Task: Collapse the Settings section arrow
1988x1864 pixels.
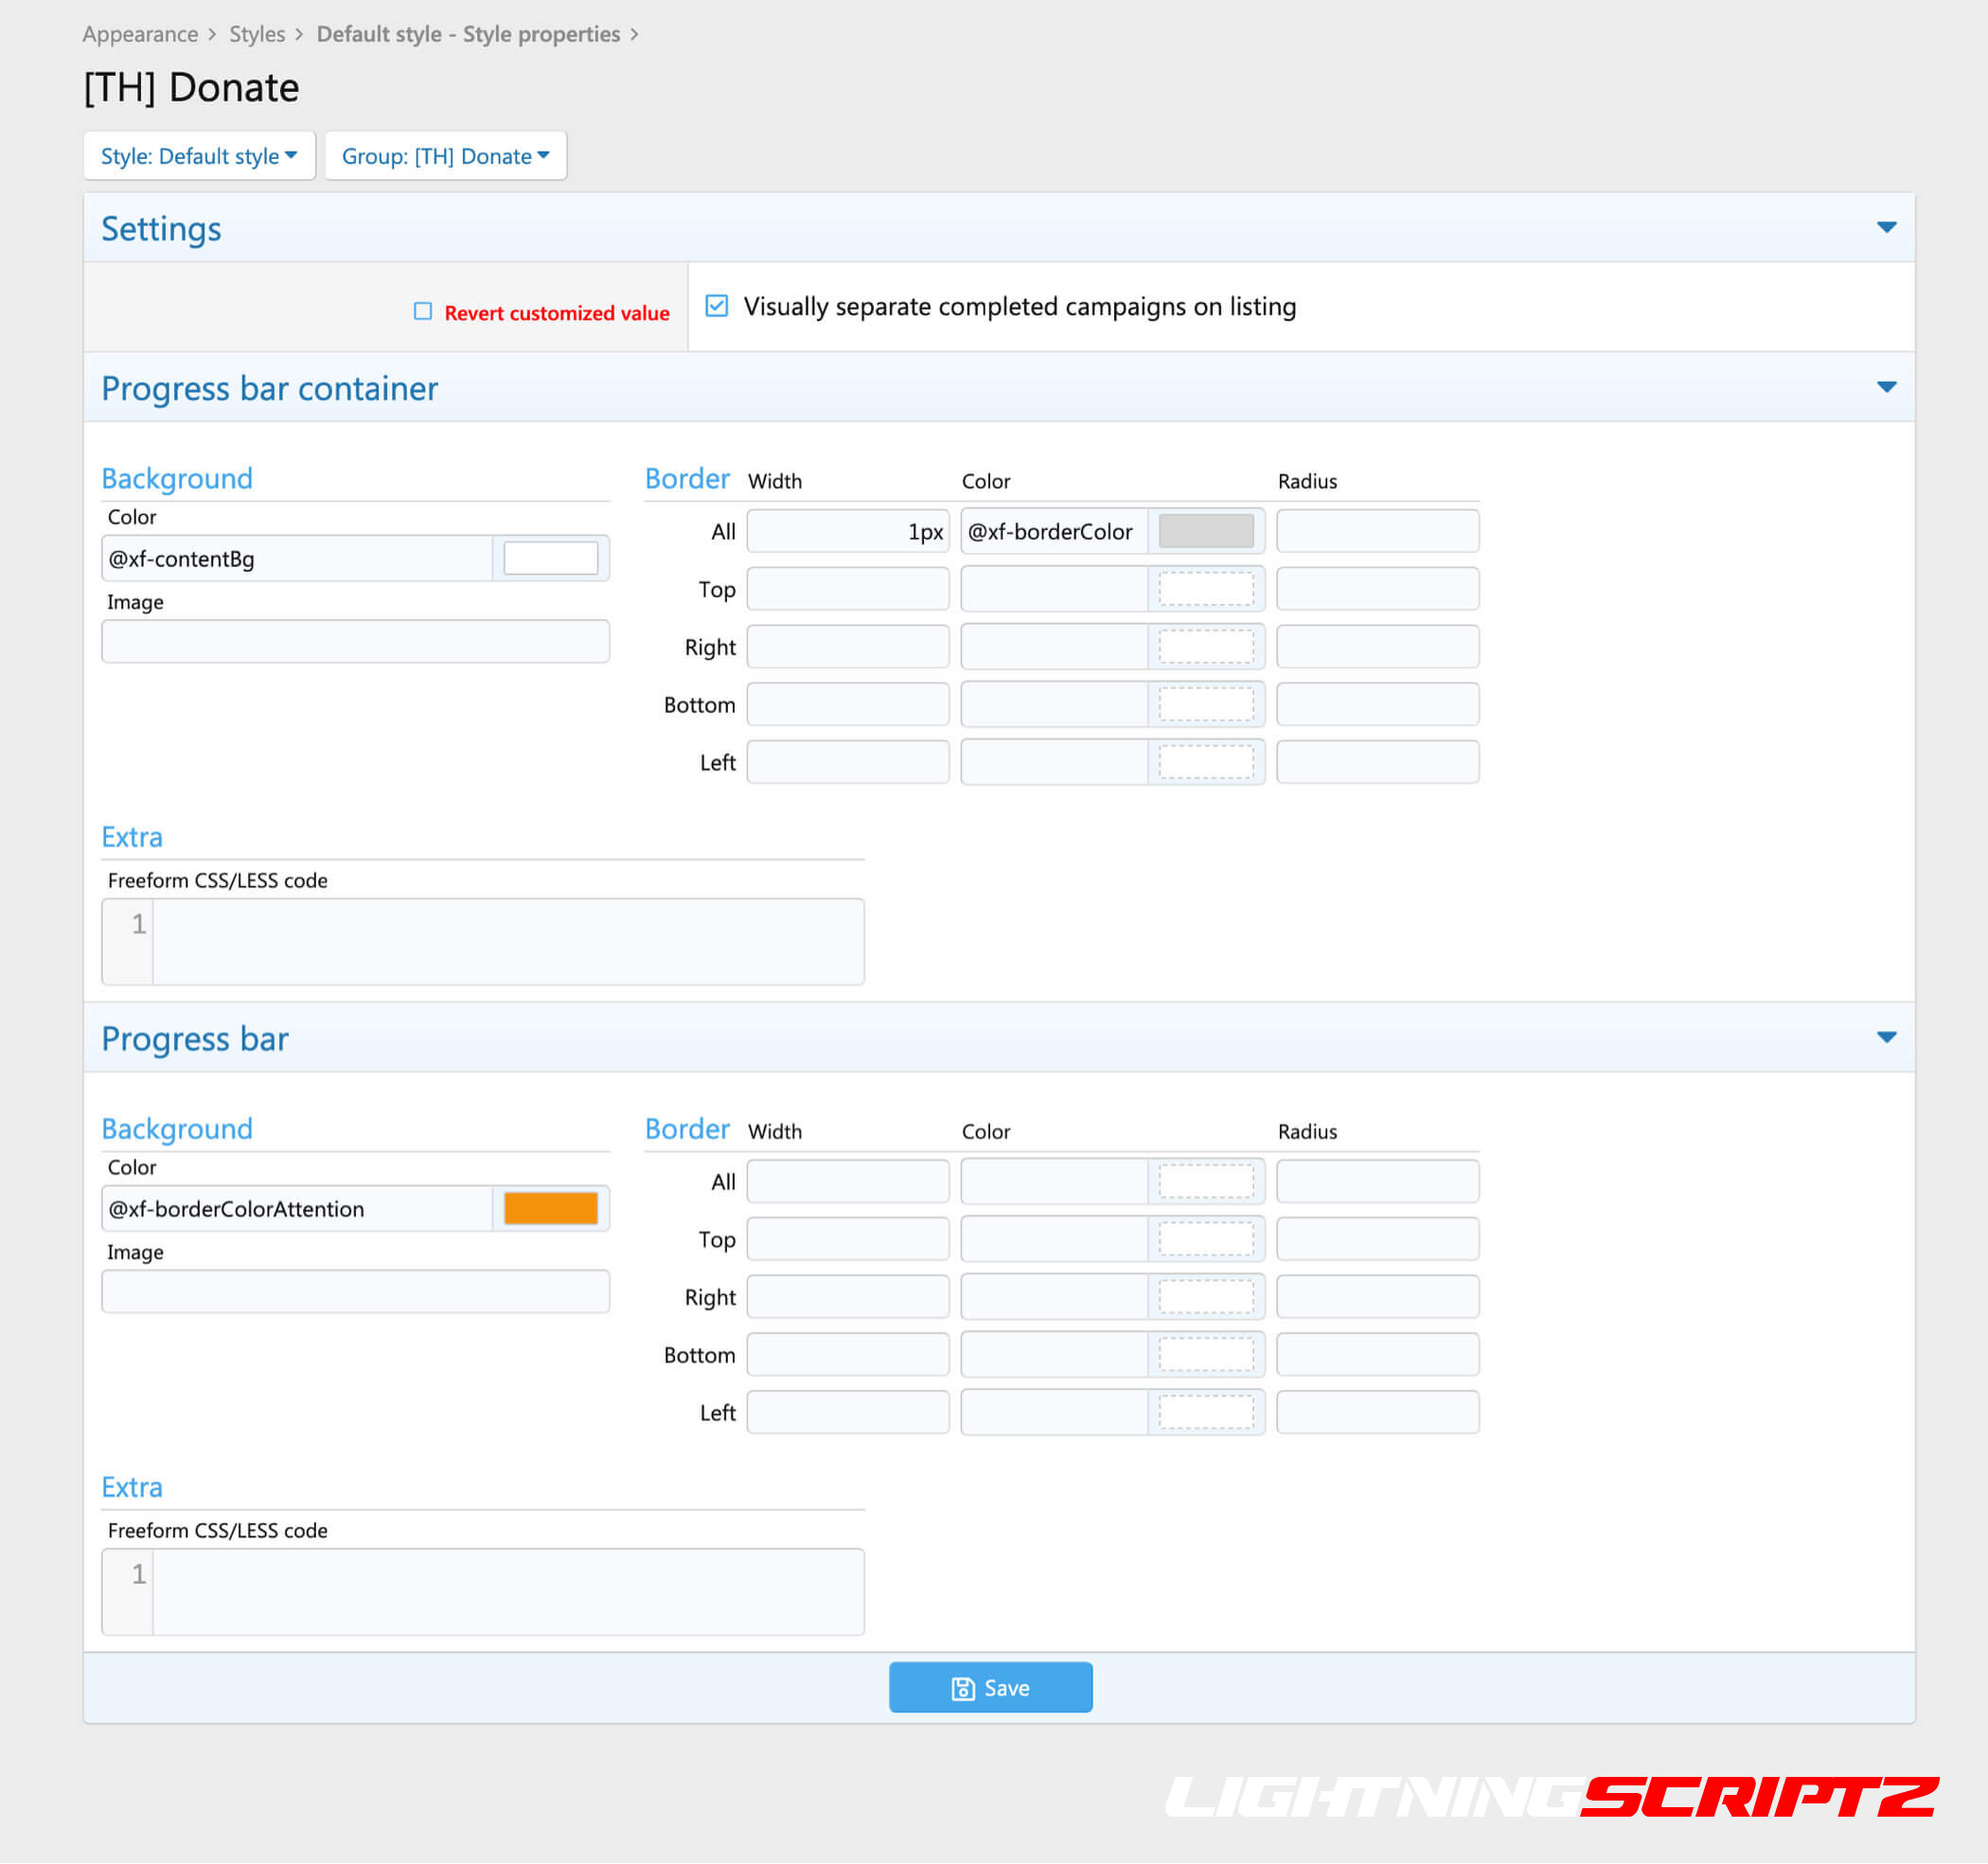Action: coord(1886,228)
